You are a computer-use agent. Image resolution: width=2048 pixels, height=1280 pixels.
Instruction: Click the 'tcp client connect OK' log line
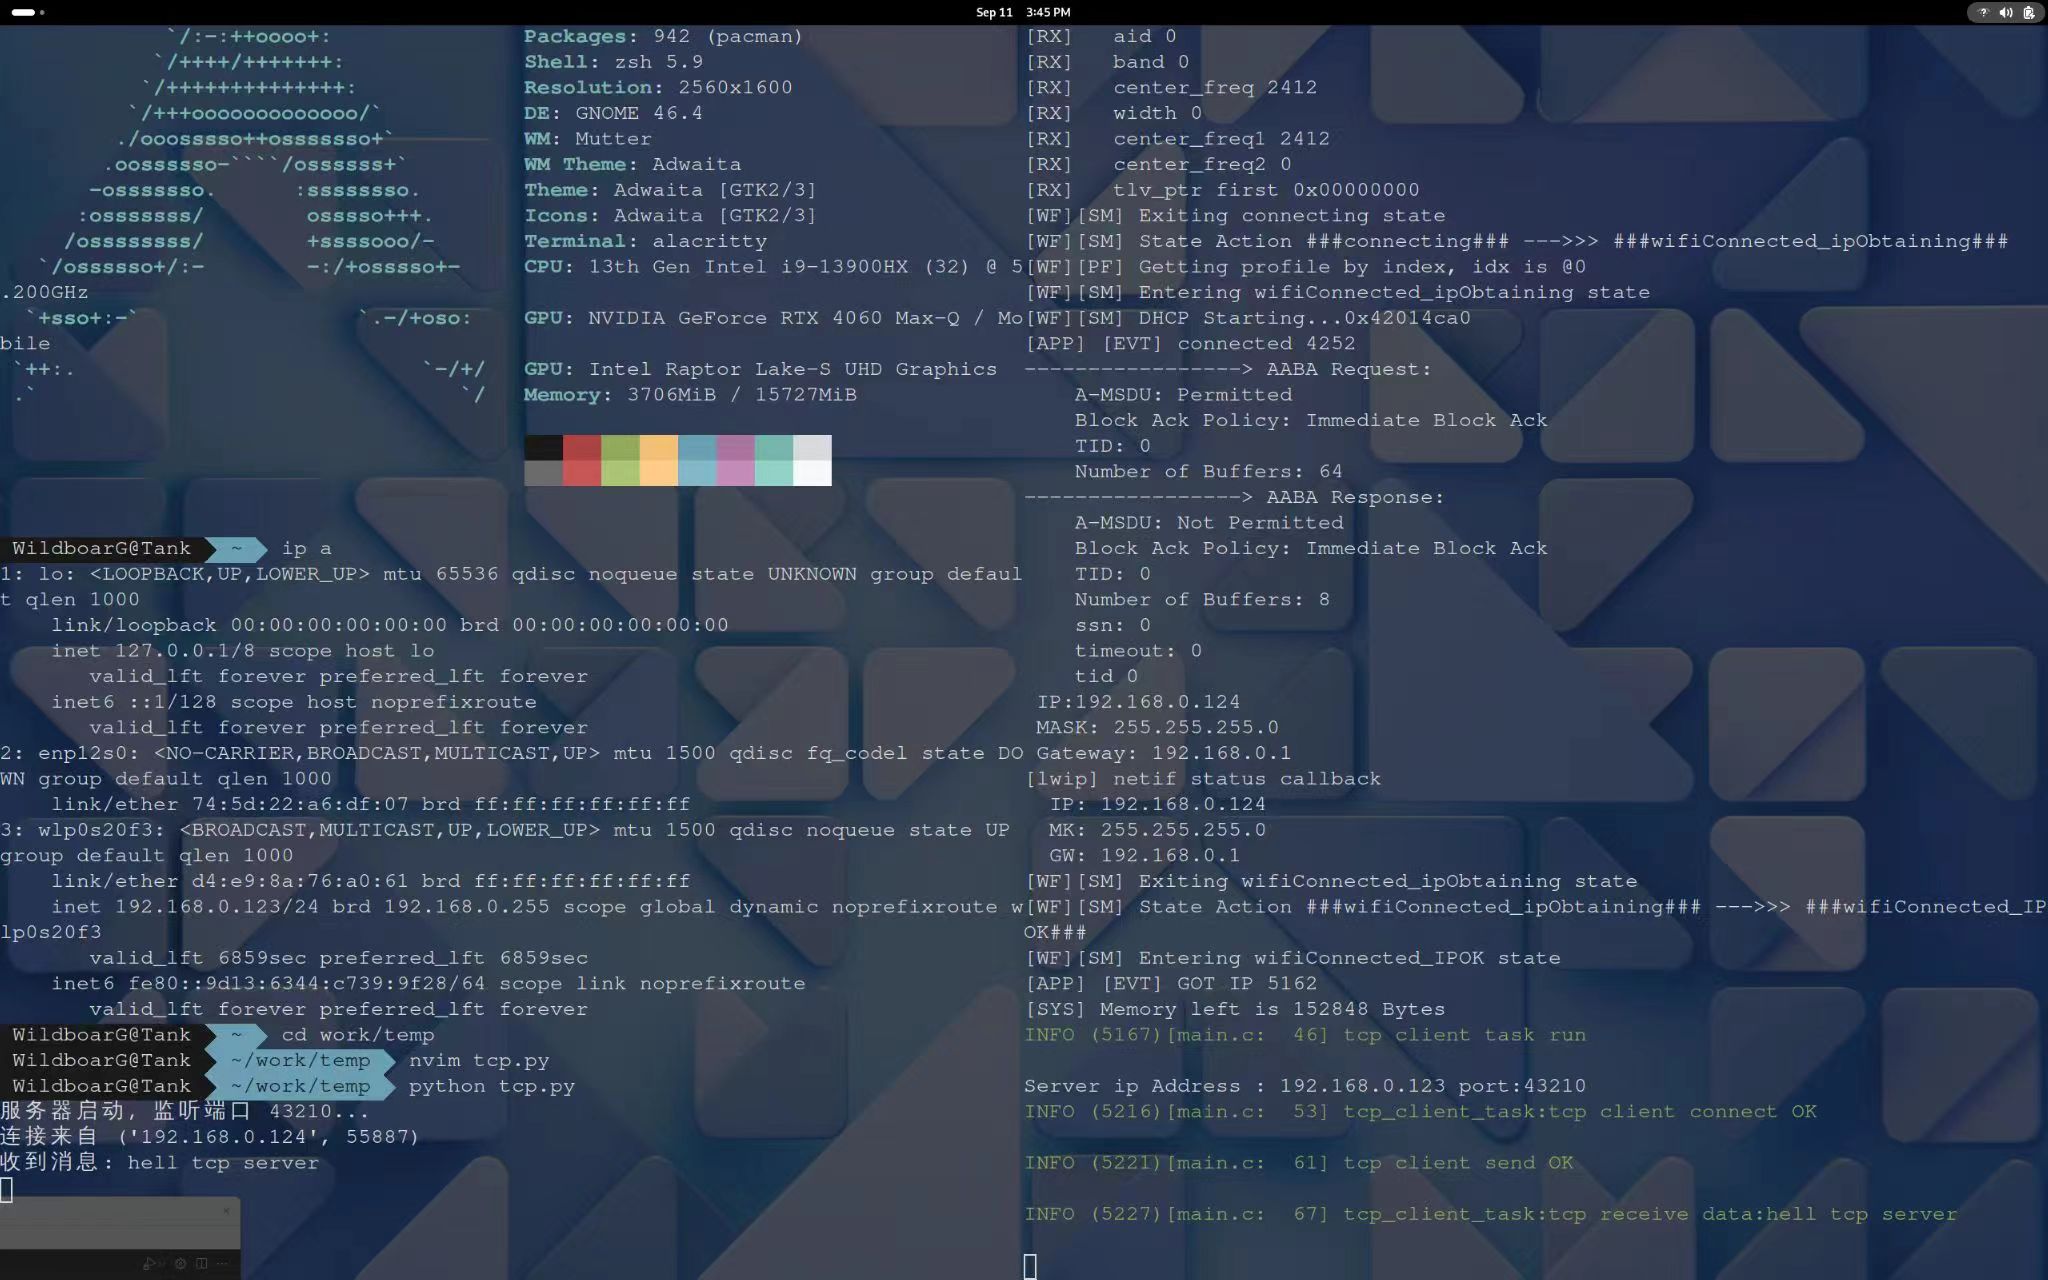click(x=1420, y=1112)
